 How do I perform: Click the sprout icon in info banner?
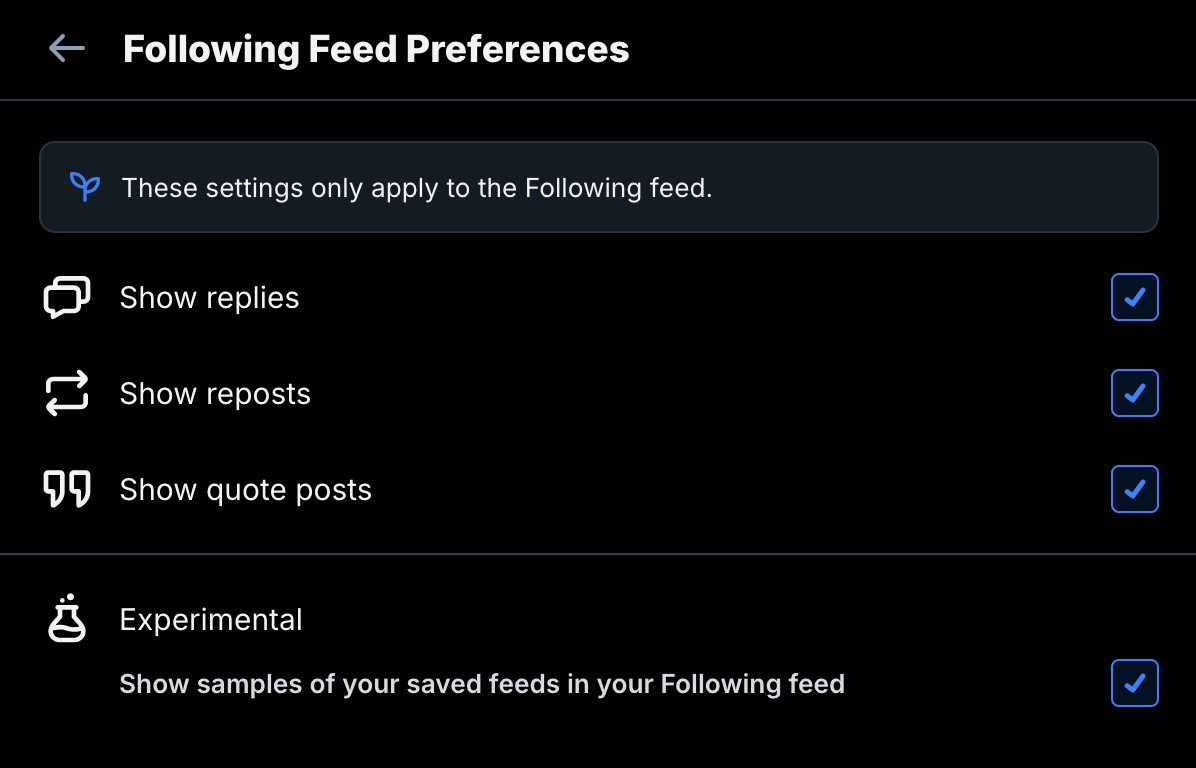[x=84, y=187]
